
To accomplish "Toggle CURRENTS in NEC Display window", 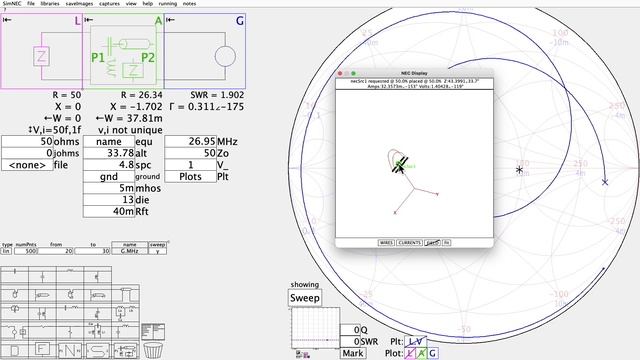I will coord(409,242).
